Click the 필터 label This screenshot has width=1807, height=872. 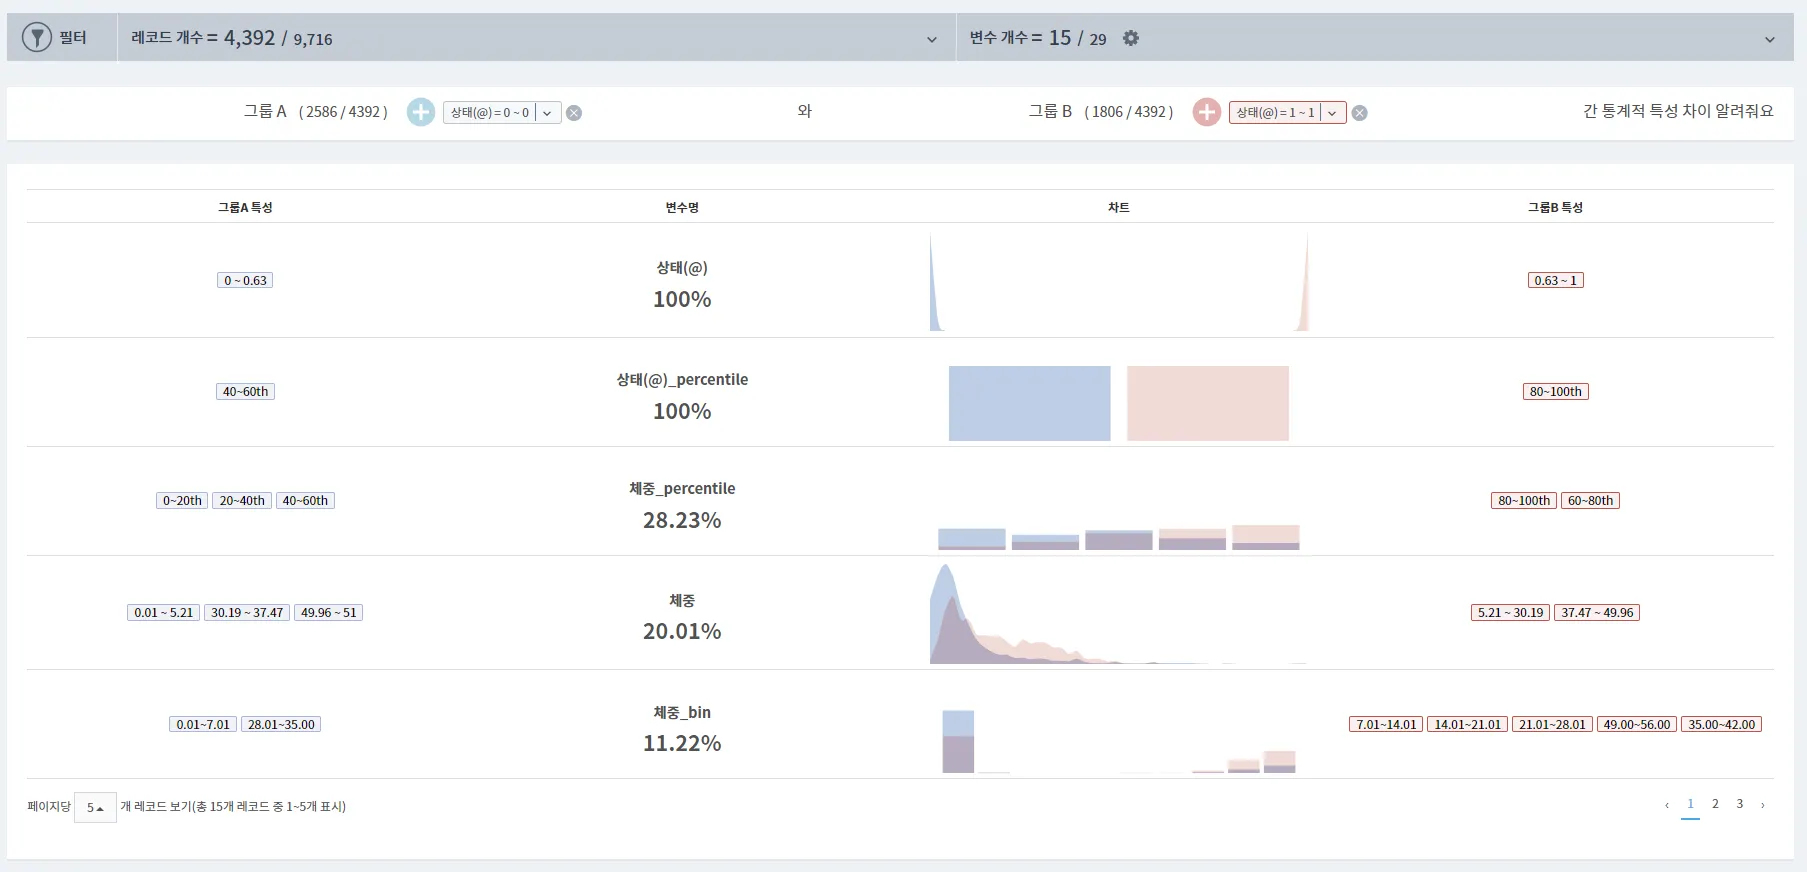click(73, 38)
